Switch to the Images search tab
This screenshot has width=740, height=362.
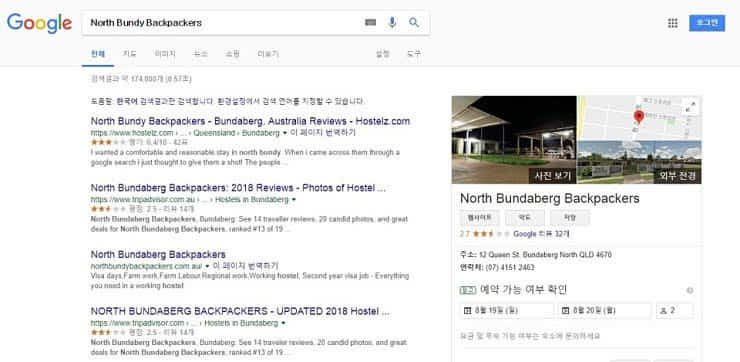pyautogui.click(x=165, y=54)
